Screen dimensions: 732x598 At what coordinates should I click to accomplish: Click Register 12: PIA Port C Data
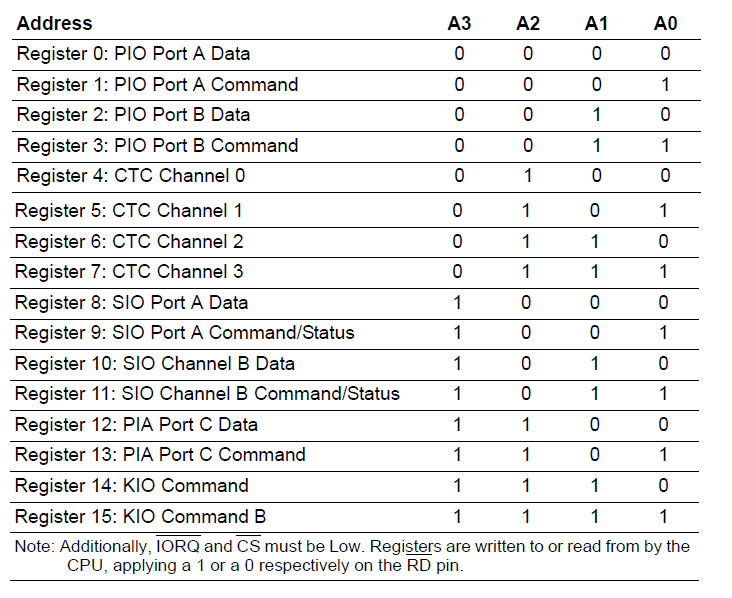coord(136,425)
